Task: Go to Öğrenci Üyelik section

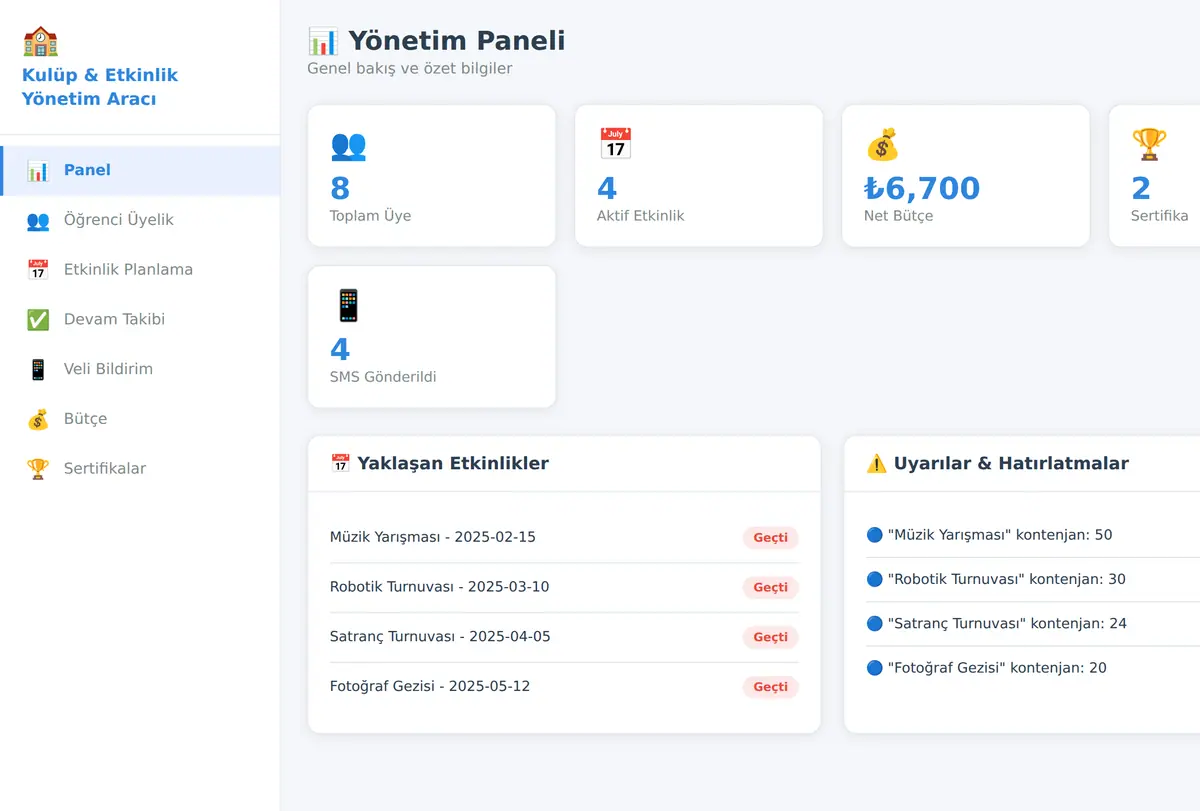Action: (x=140, y=220)
